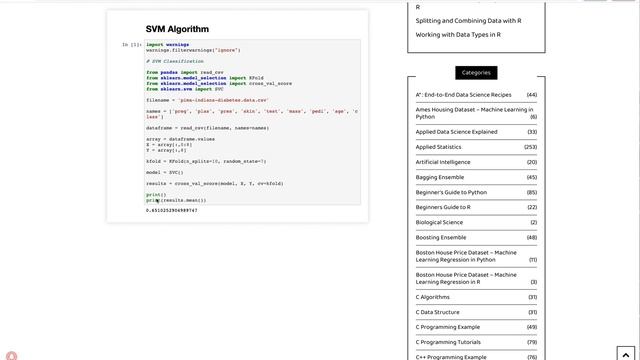640x360 pixels.
Task: Click the print(results.mean()) code line
Action: [x=176, y=200]
